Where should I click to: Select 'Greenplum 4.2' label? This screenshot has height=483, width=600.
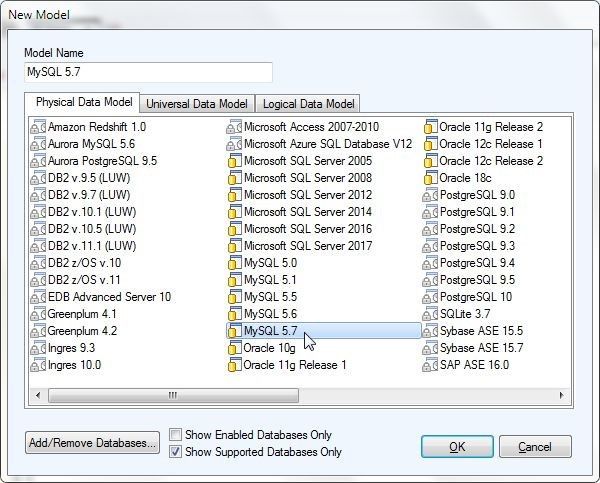82,331
